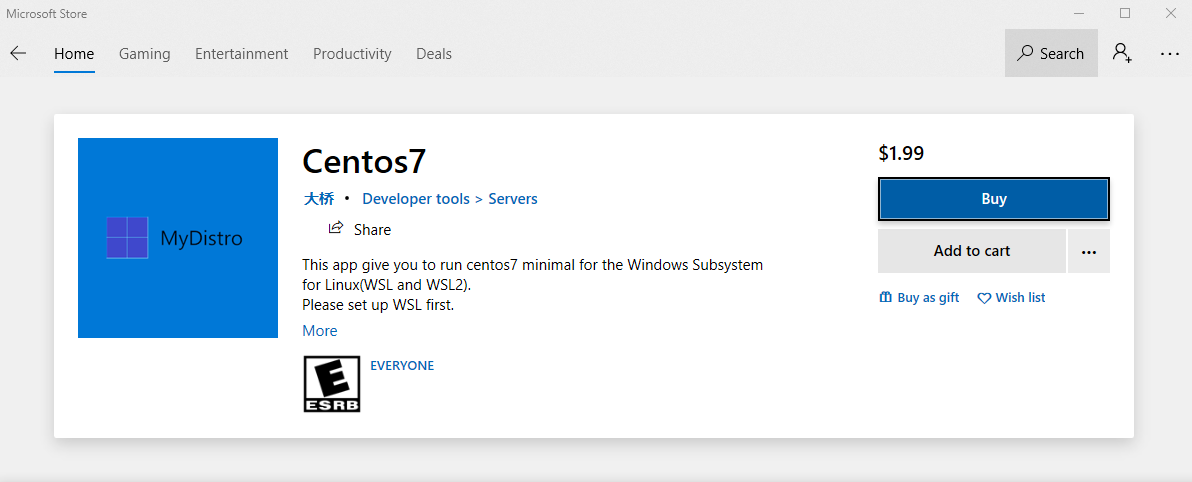This screenshot has width=1192, height=482.
Task: Switch to the Home tab
Action: click(x=74, y=54)
